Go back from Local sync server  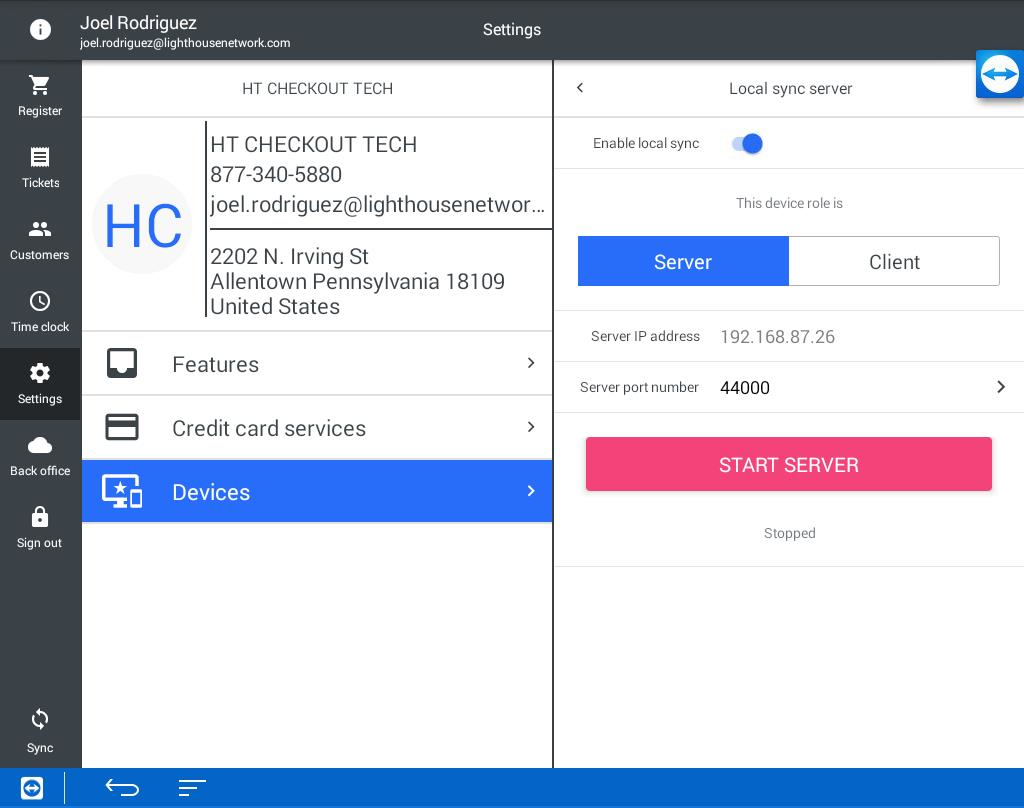click(580, 88)
